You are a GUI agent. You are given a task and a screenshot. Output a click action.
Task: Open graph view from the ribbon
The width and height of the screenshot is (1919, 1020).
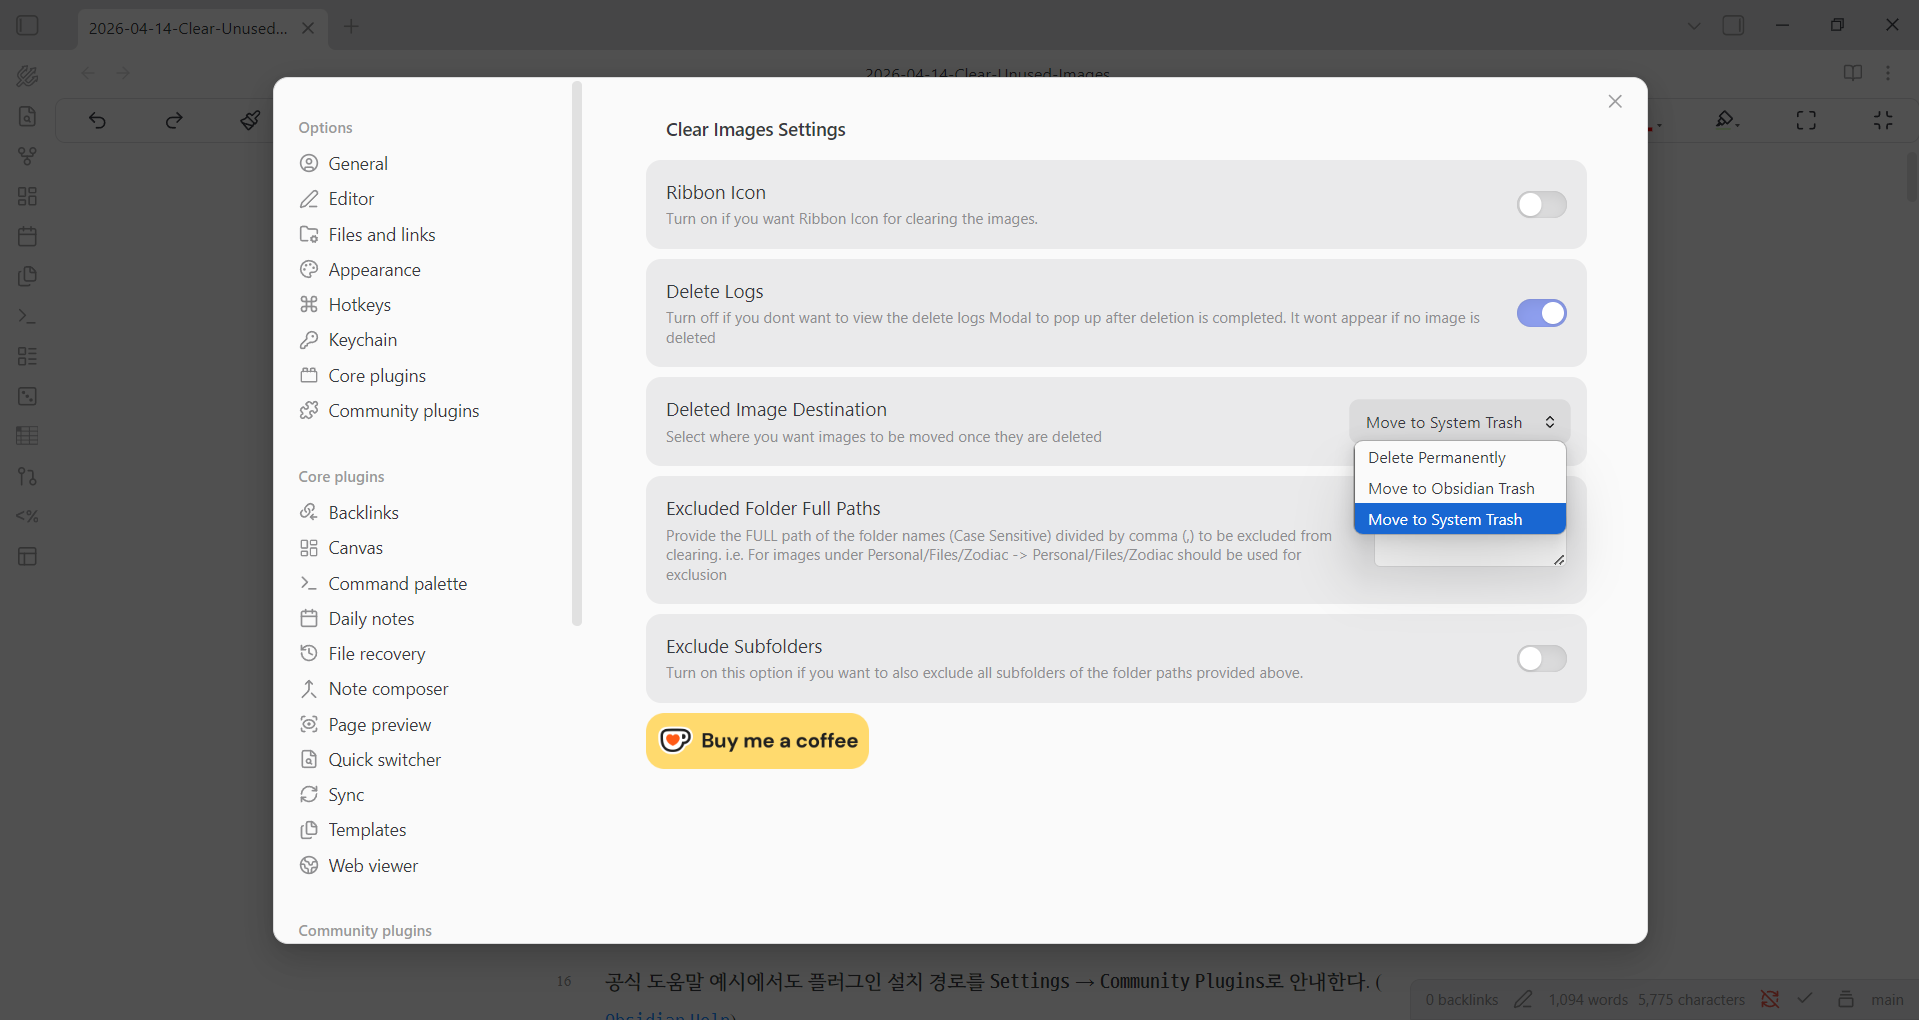pyautogui.click(x=28, y=156)
